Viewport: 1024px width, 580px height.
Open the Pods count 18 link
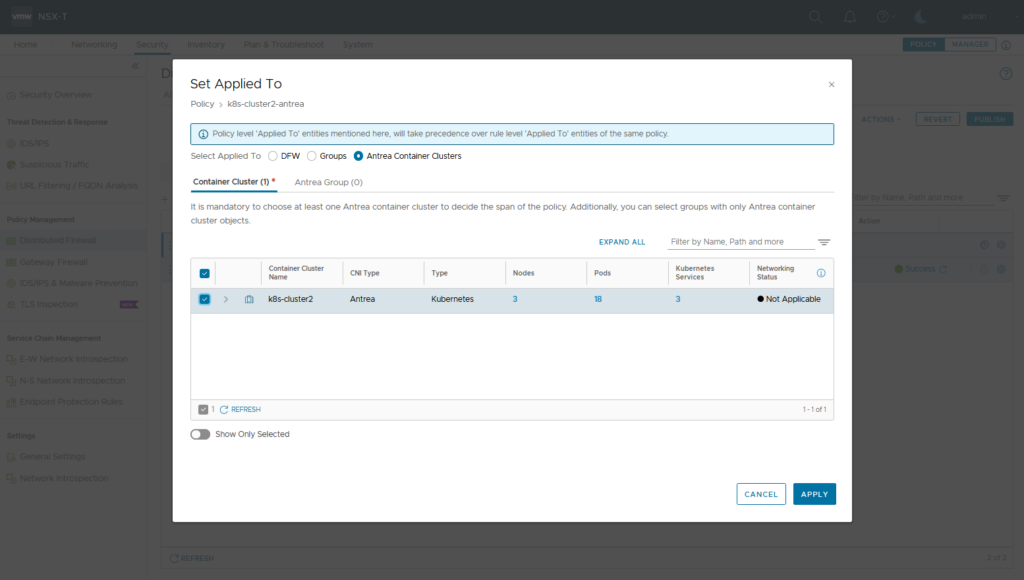coord(598,299)
